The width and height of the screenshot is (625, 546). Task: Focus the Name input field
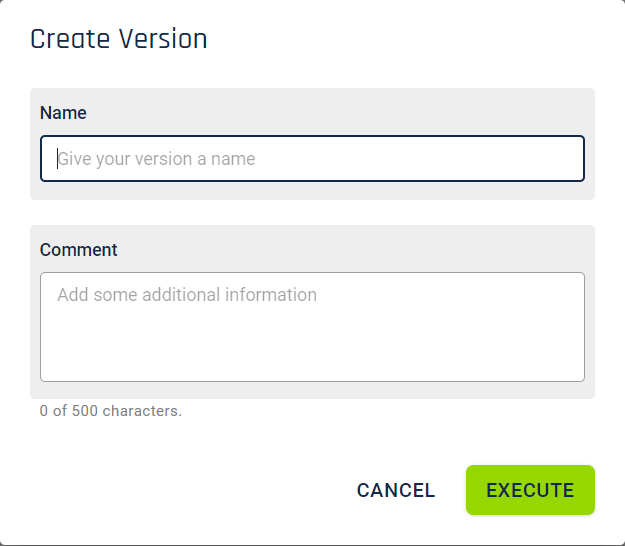pos(312,159)
